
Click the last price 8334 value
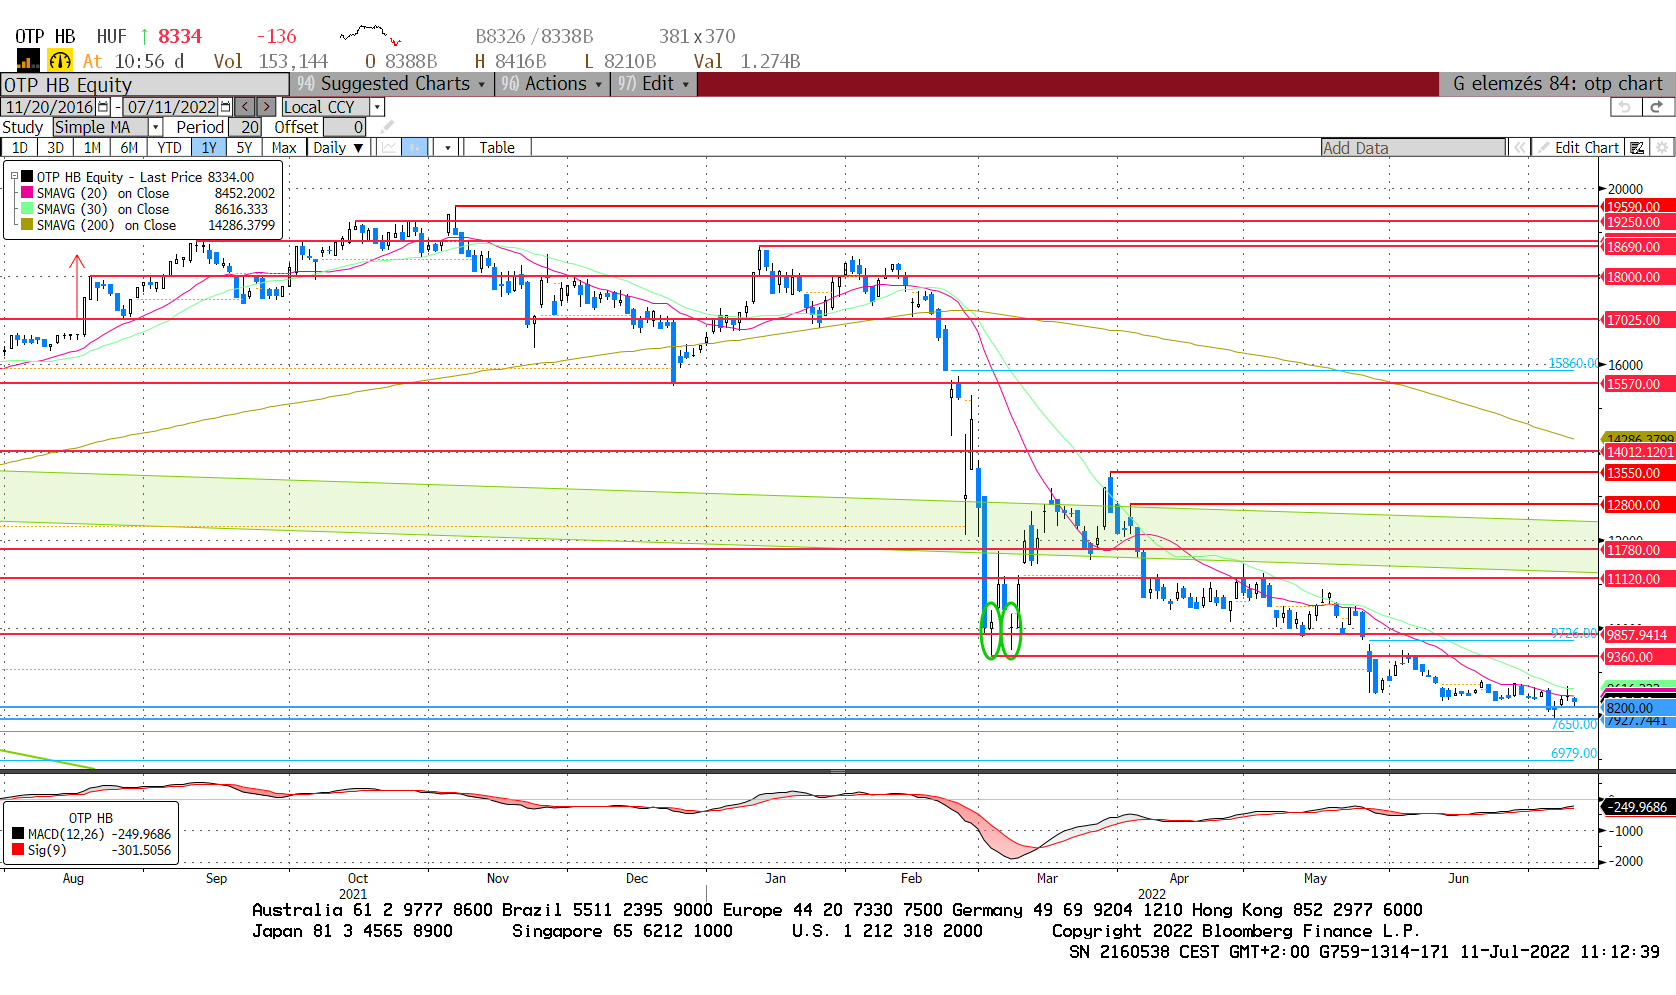tap(180, 36)
